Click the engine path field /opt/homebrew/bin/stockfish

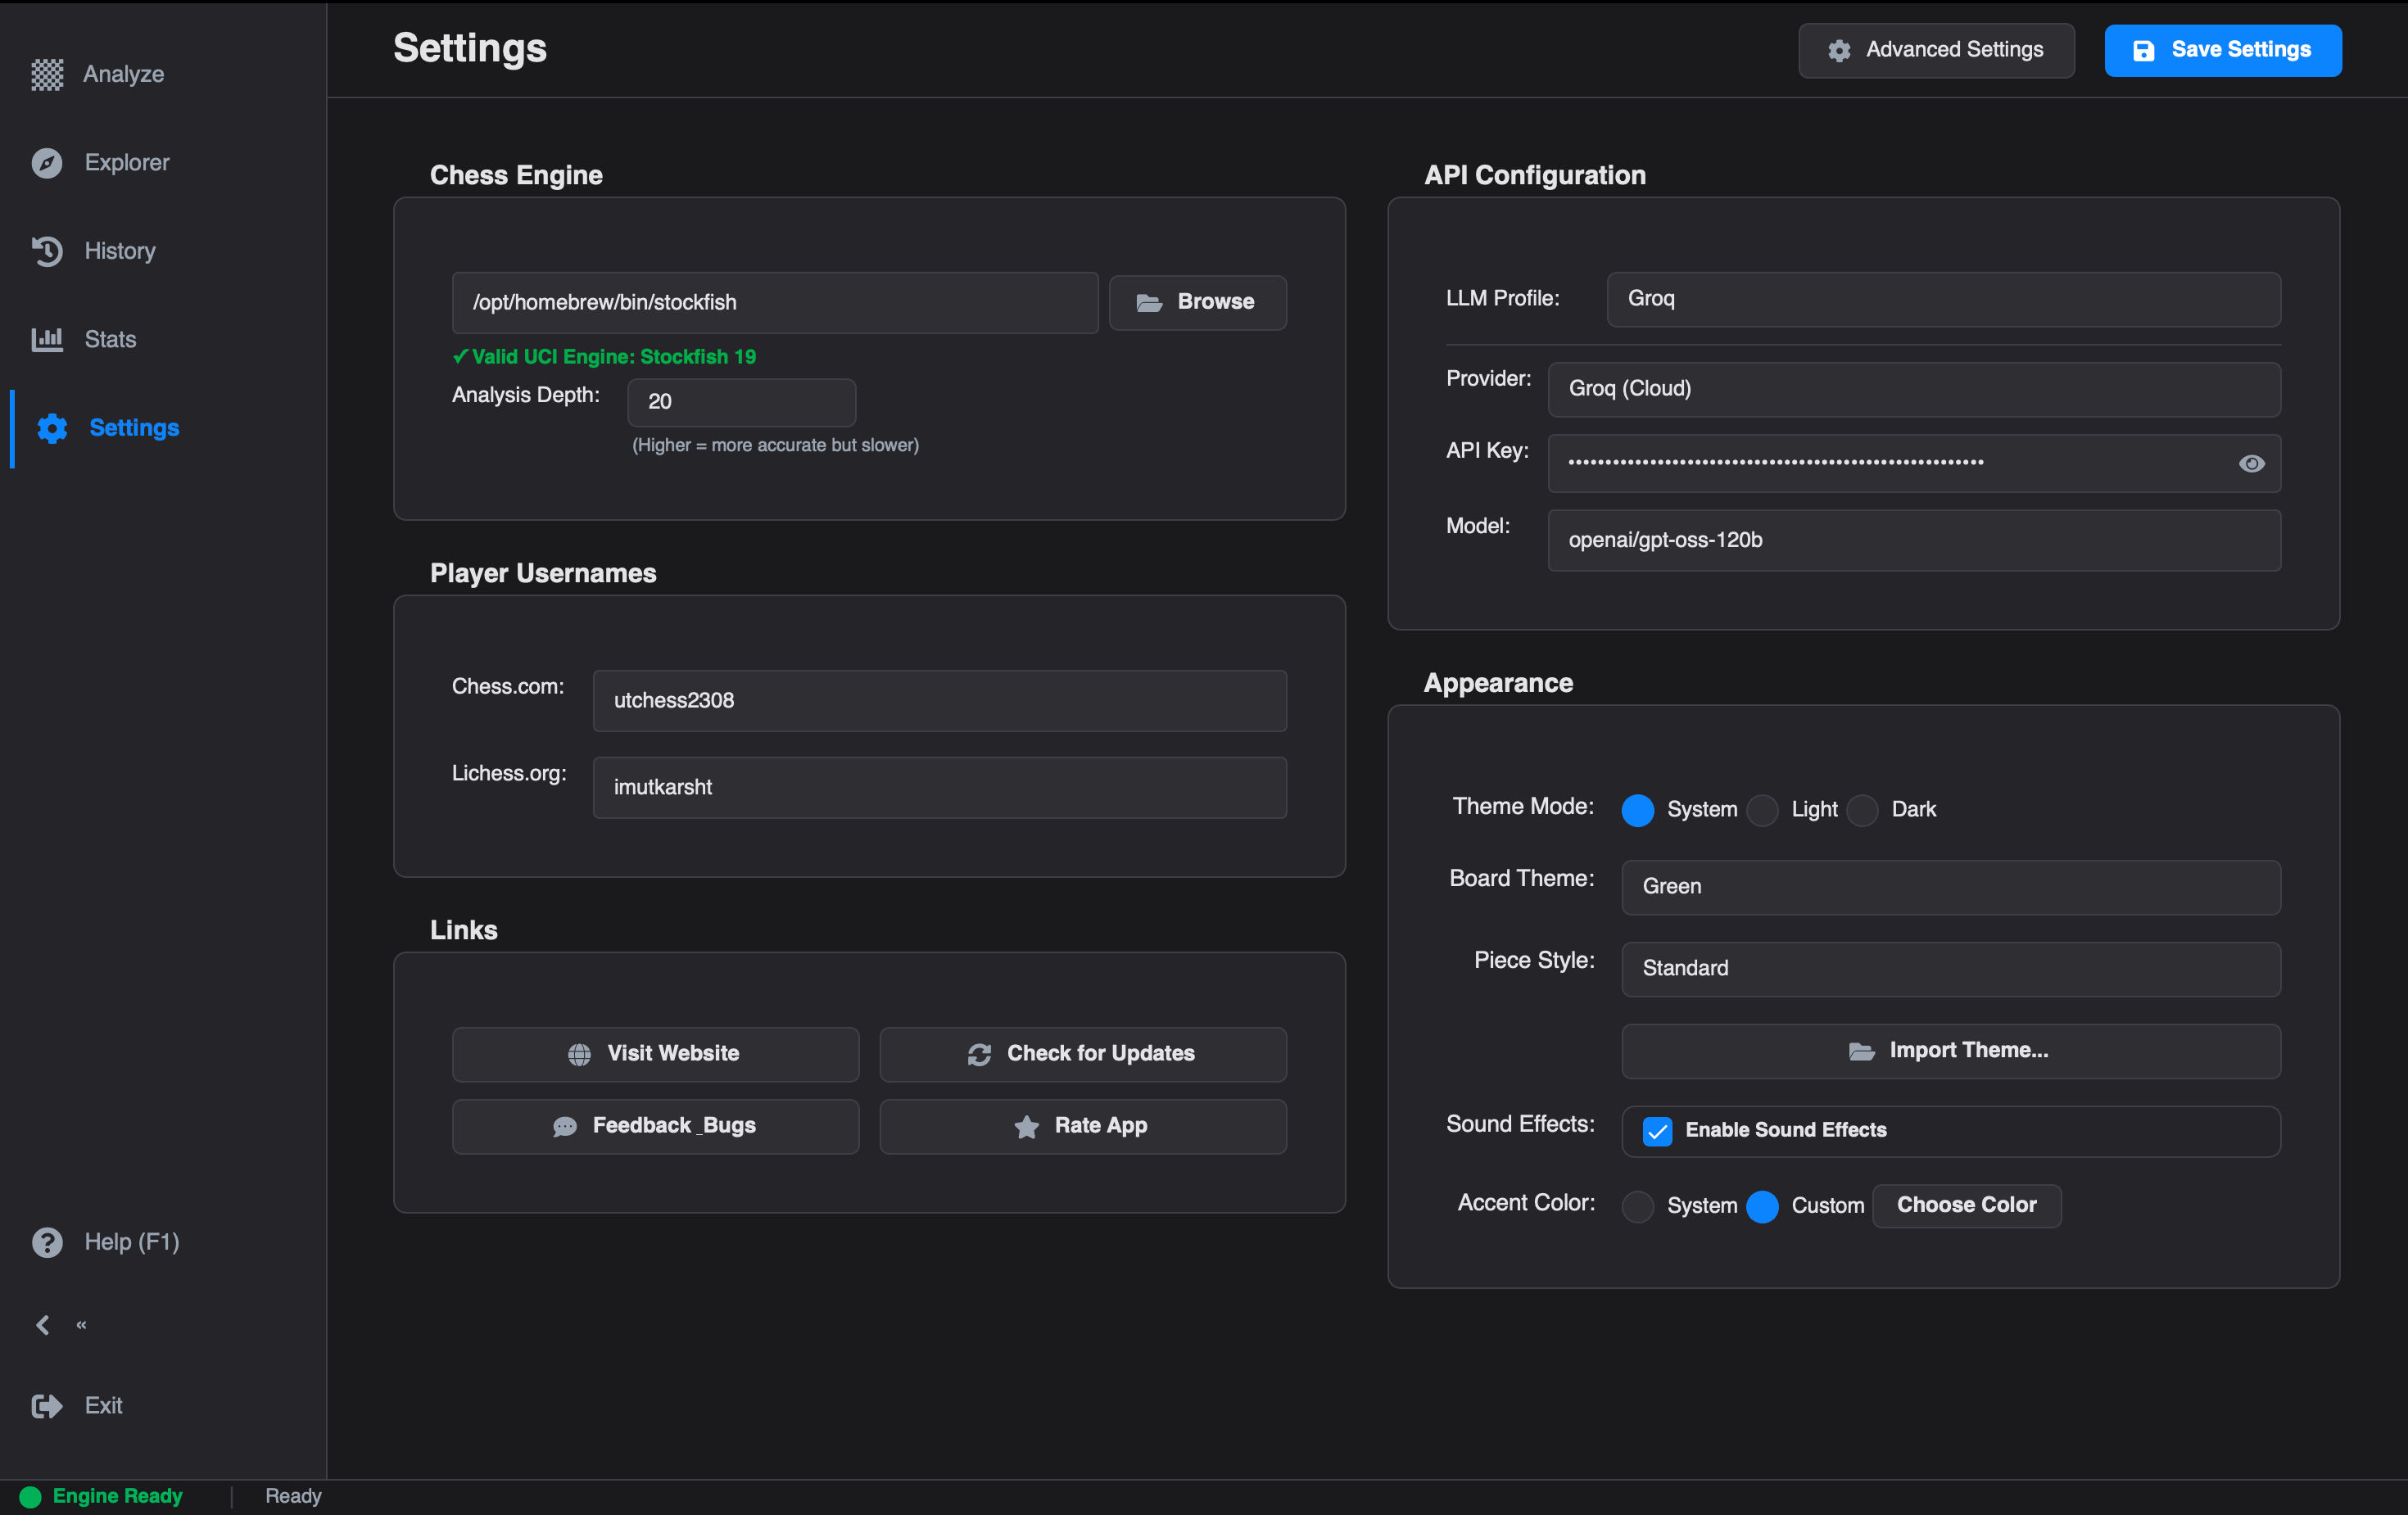[775, 303]
